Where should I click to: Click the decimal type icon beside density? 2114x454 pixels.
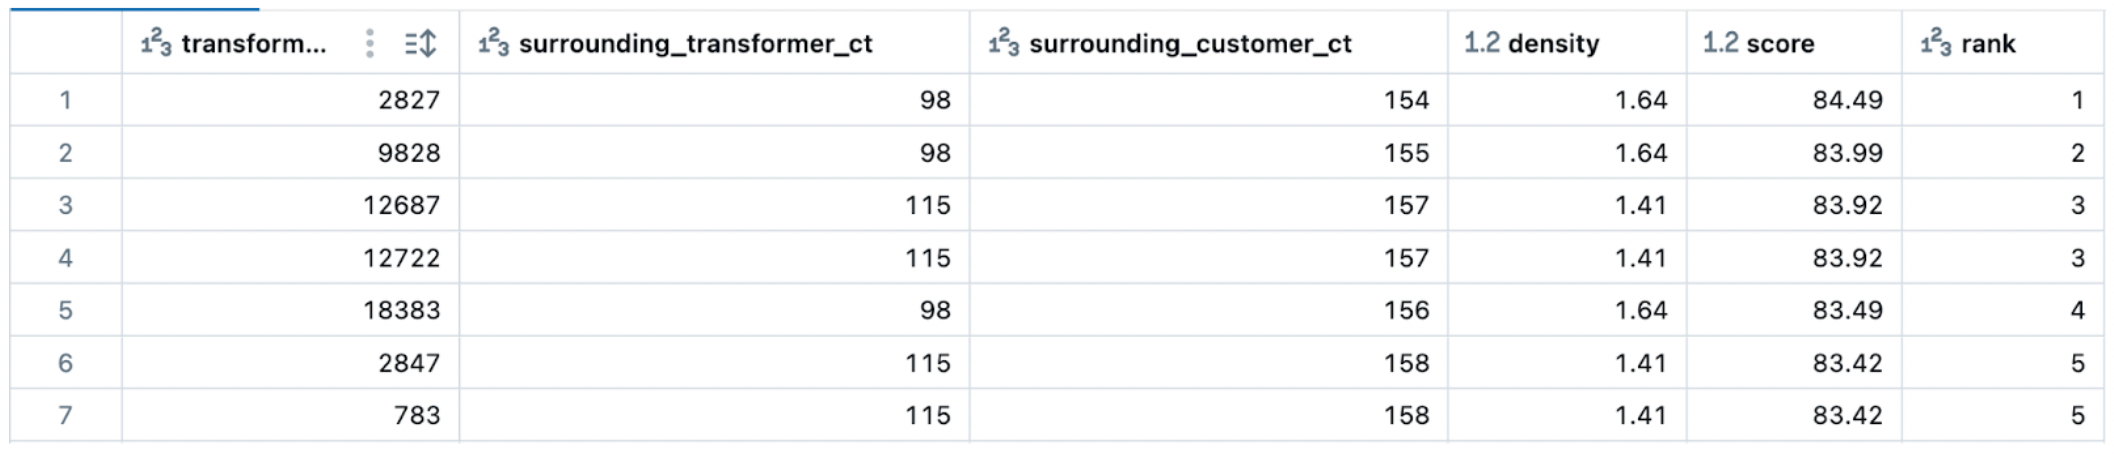click(x=1481, y=43)
